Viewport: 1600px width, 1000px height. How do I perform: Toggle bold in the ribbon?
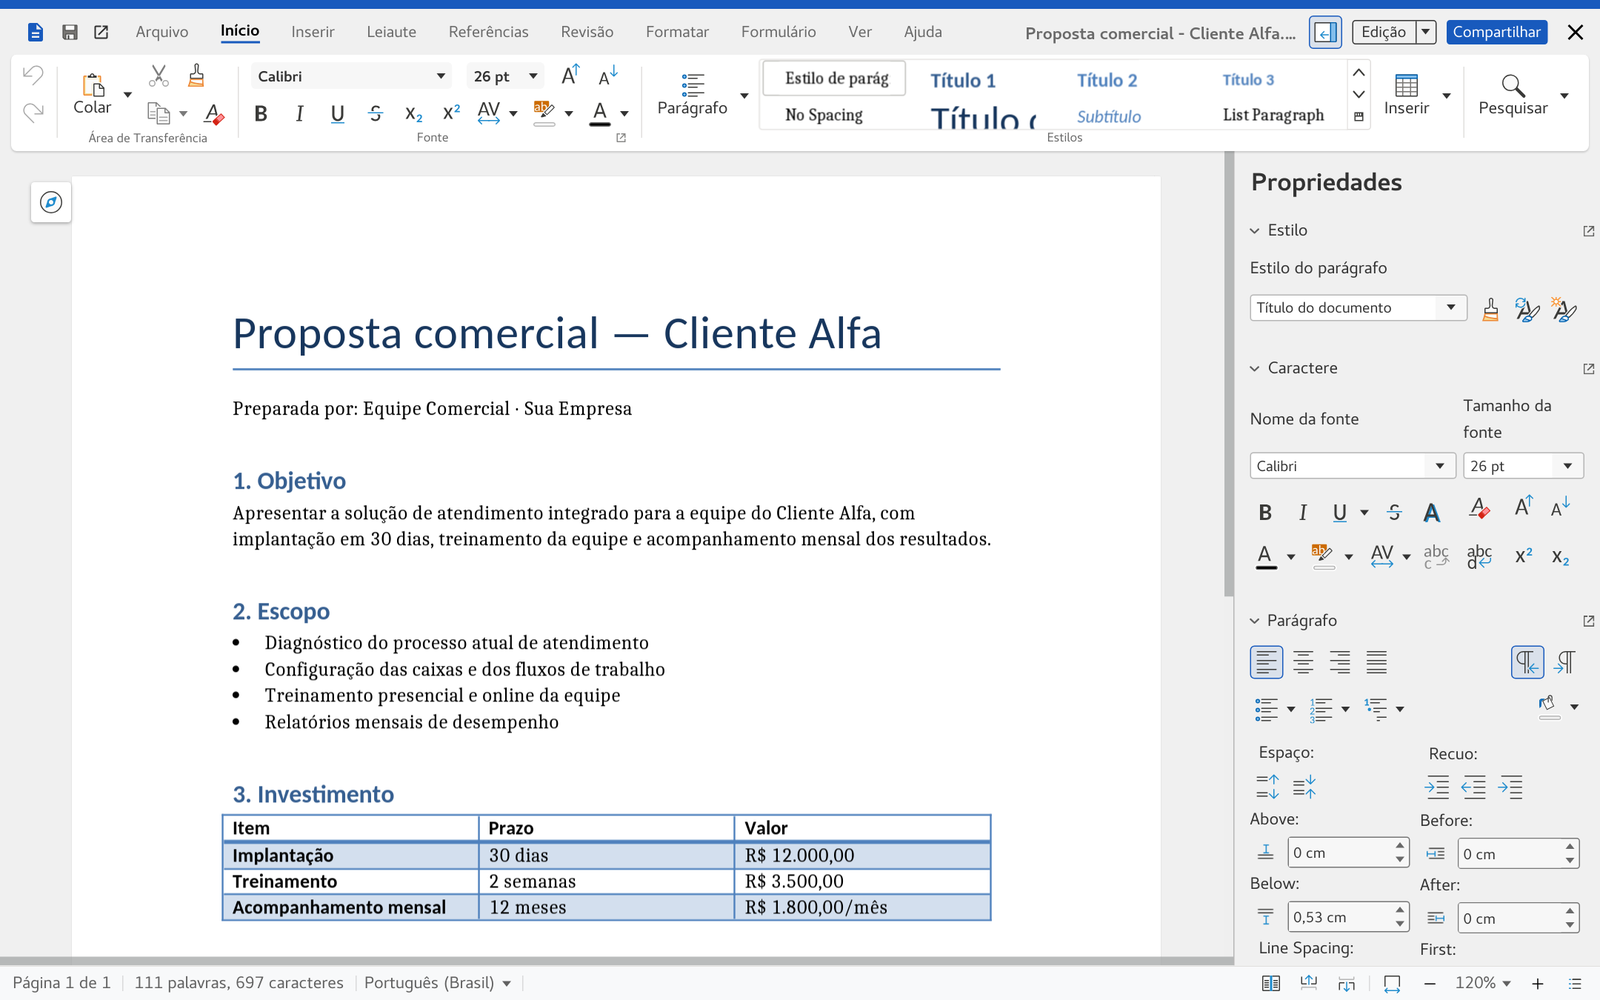point(261,113)
